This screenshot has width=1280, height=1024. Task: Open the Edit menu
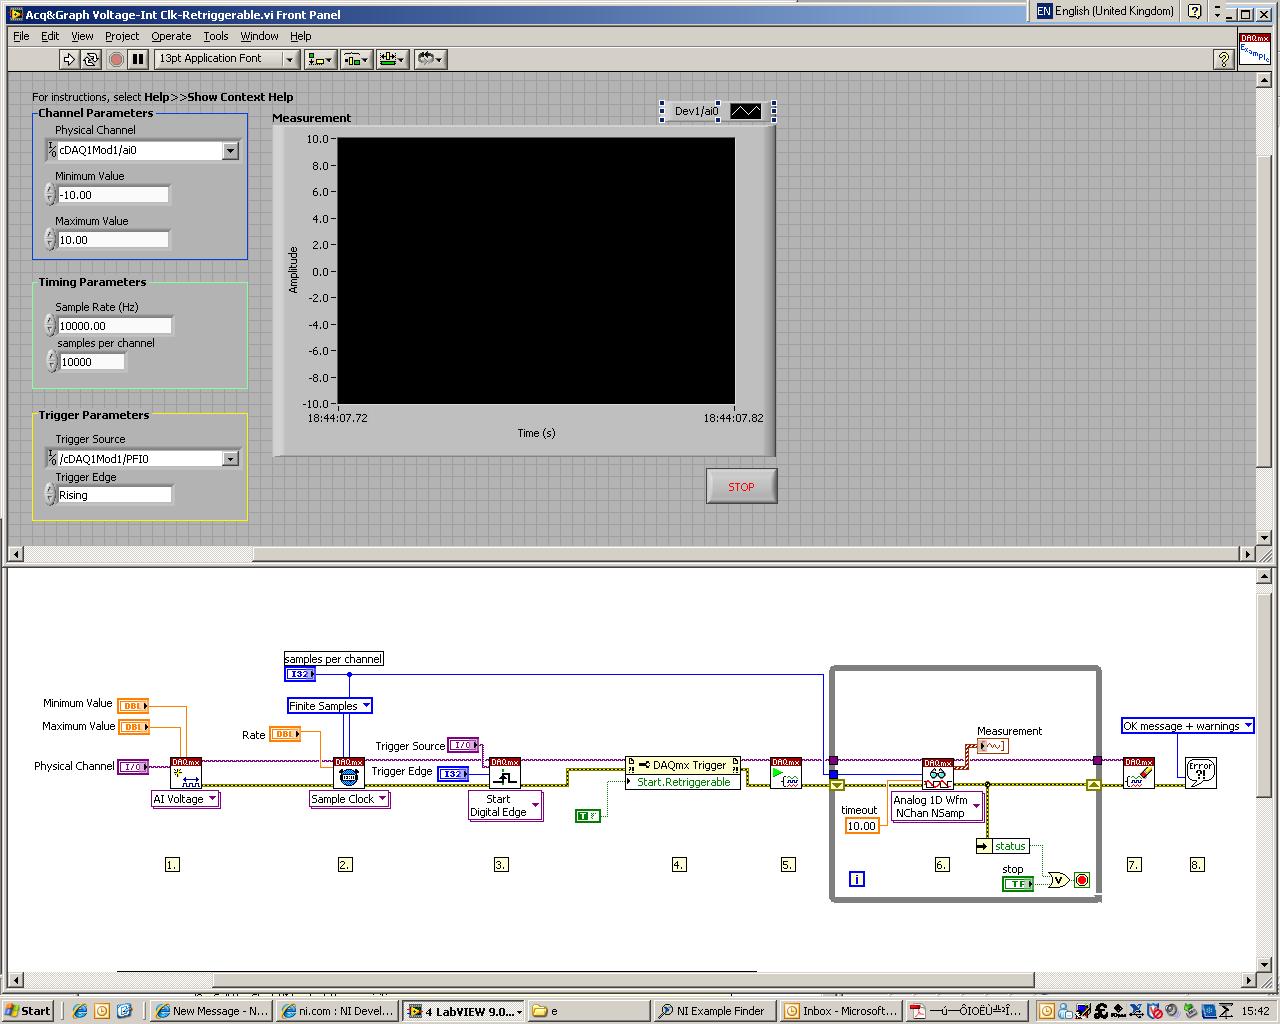[50, 36]
